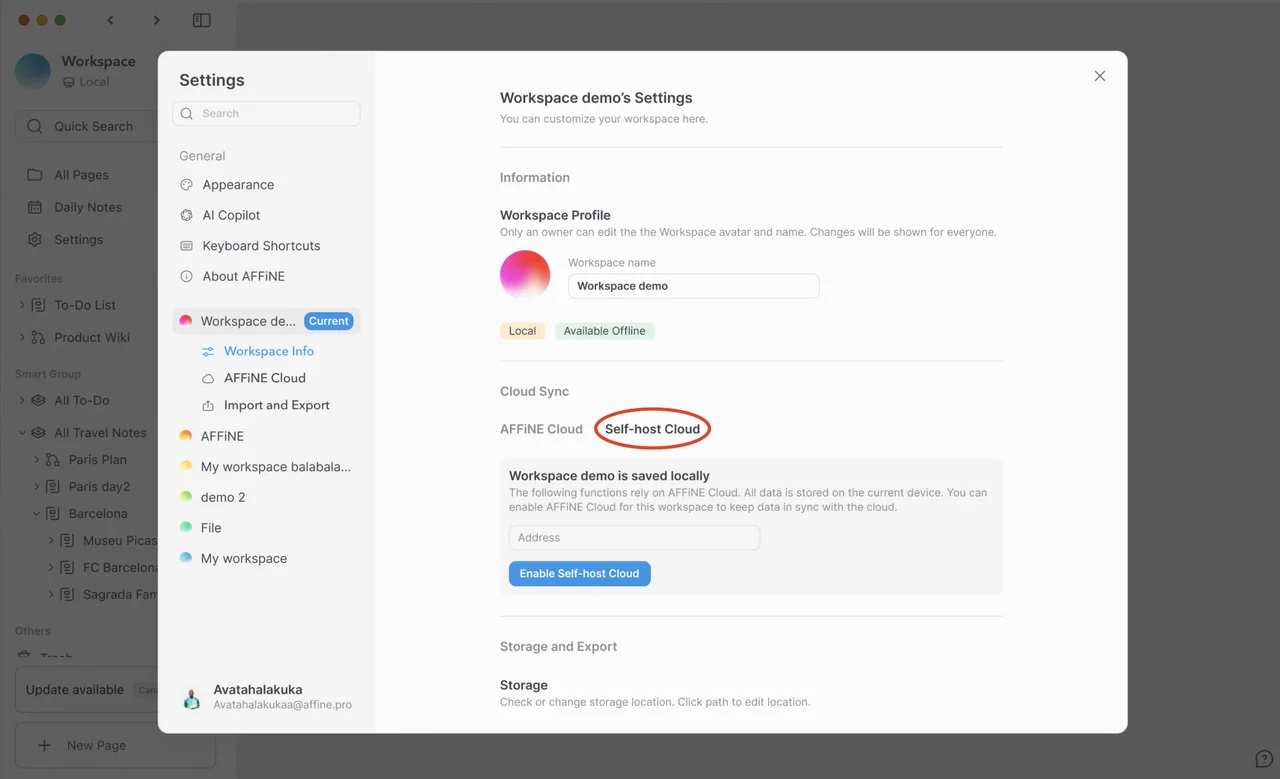Click the sidebar Settings gear icon
Screen dimensions: 1280x779
tap(35, 240)
